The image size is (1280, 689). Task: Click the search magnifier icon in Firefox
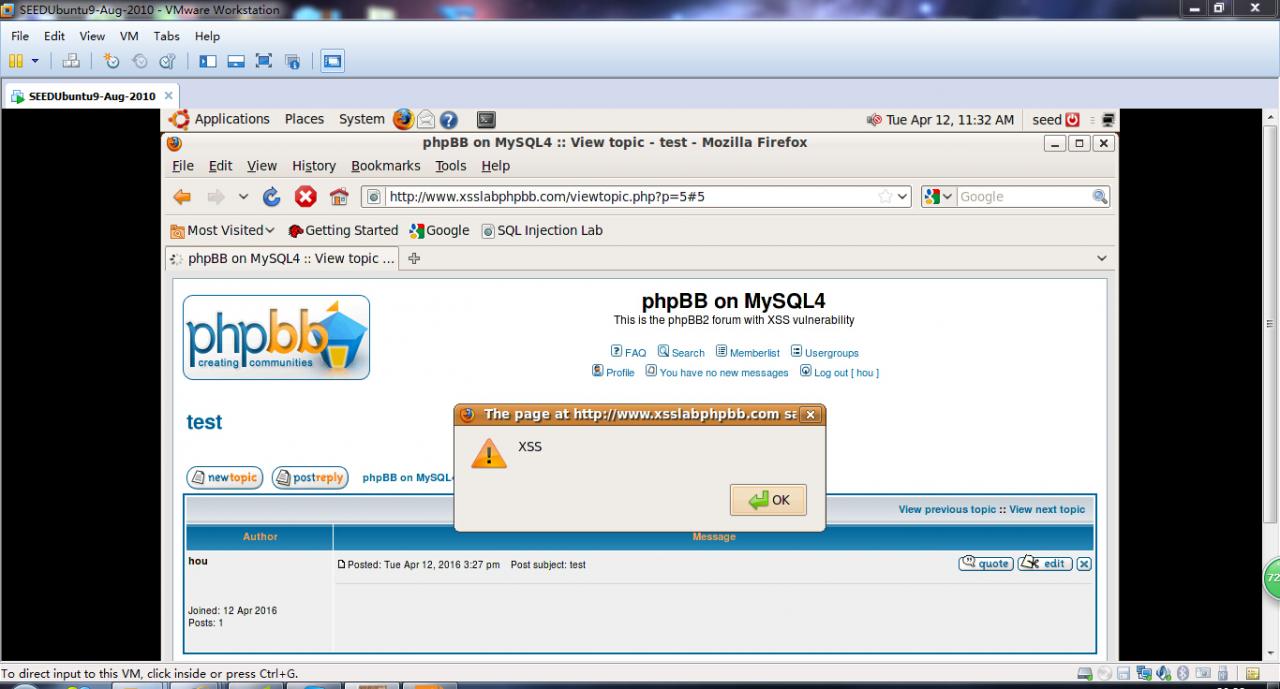click(1100, 197)
